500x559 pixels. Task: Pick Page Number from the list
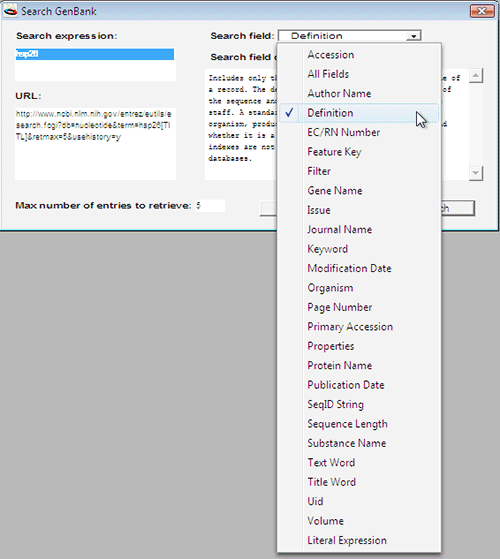pyautogui.click(x=359, y=307)
